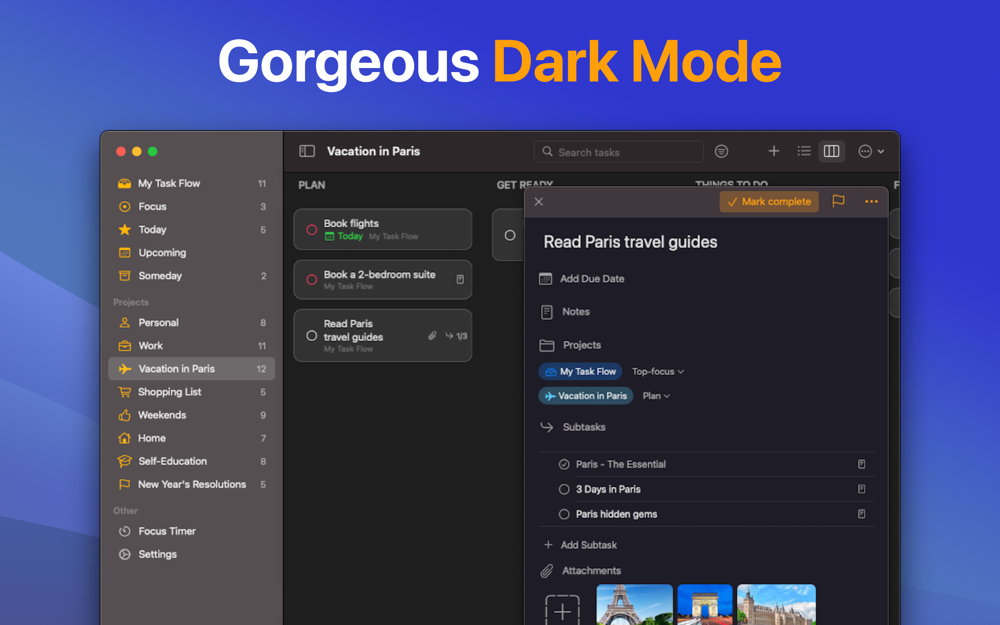Complete the Book flights task checkbox

tap(311, 230)
